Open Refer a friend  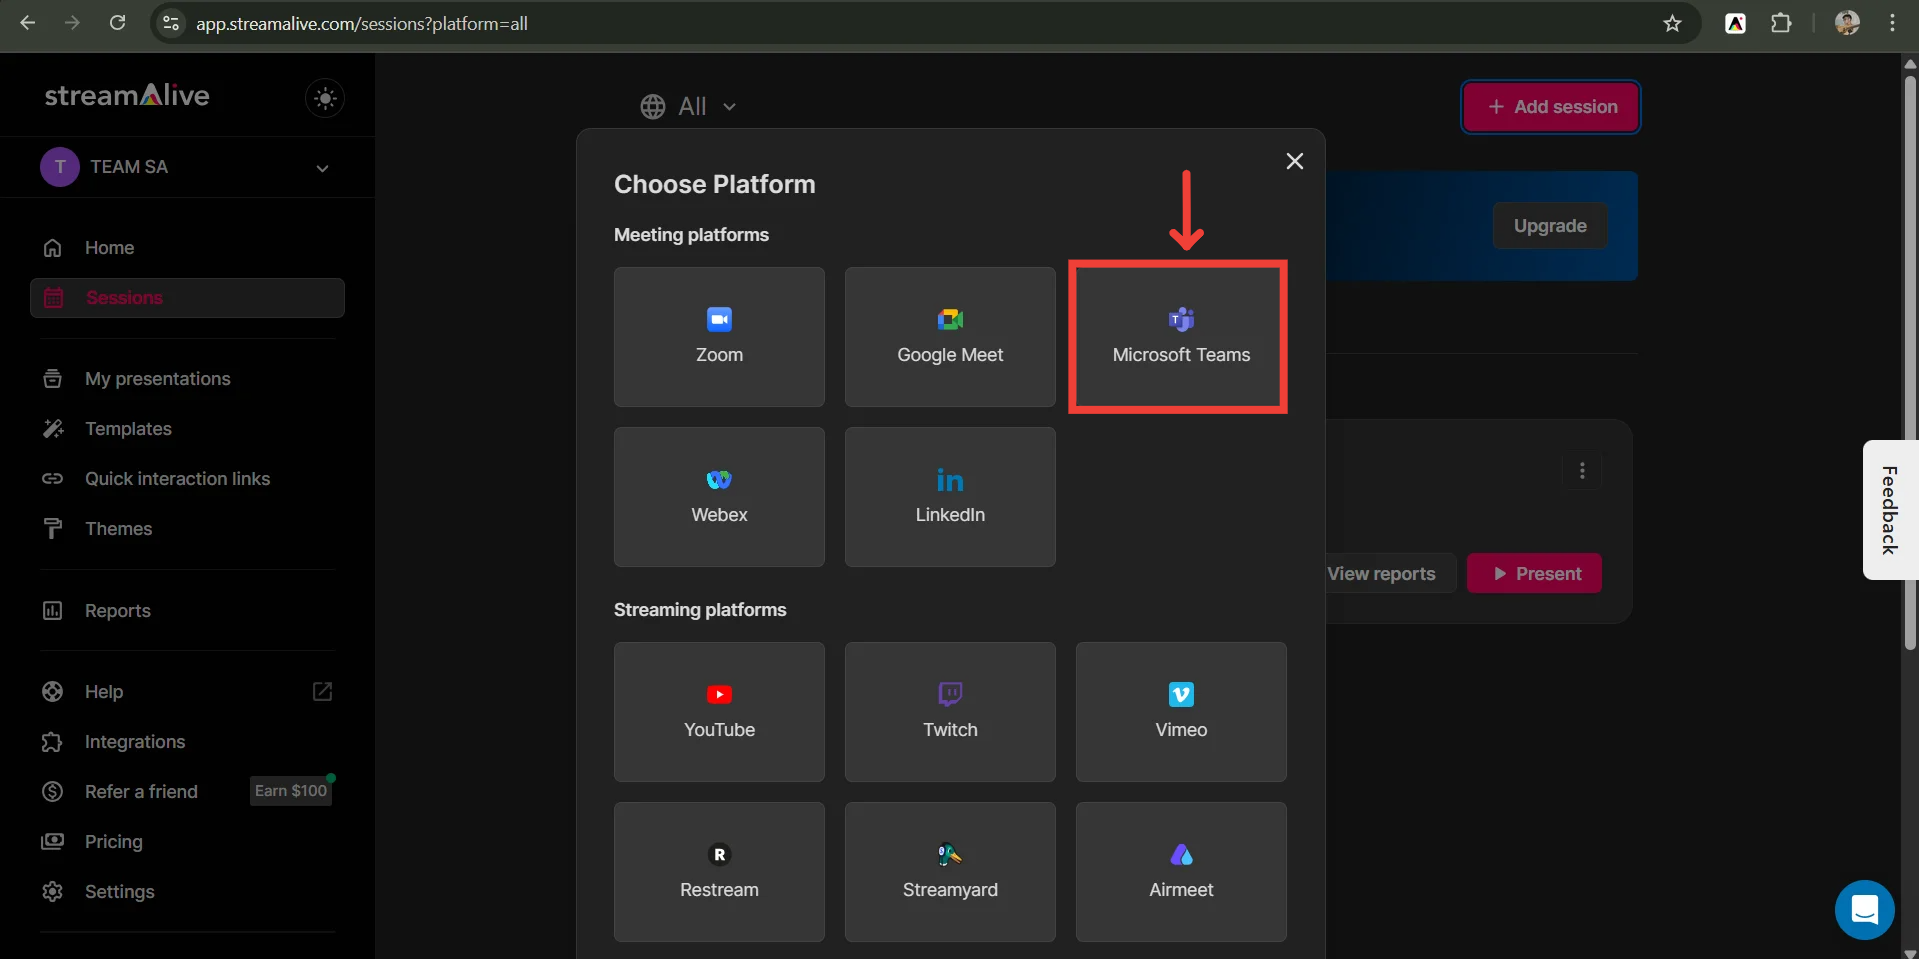point(141,792)
